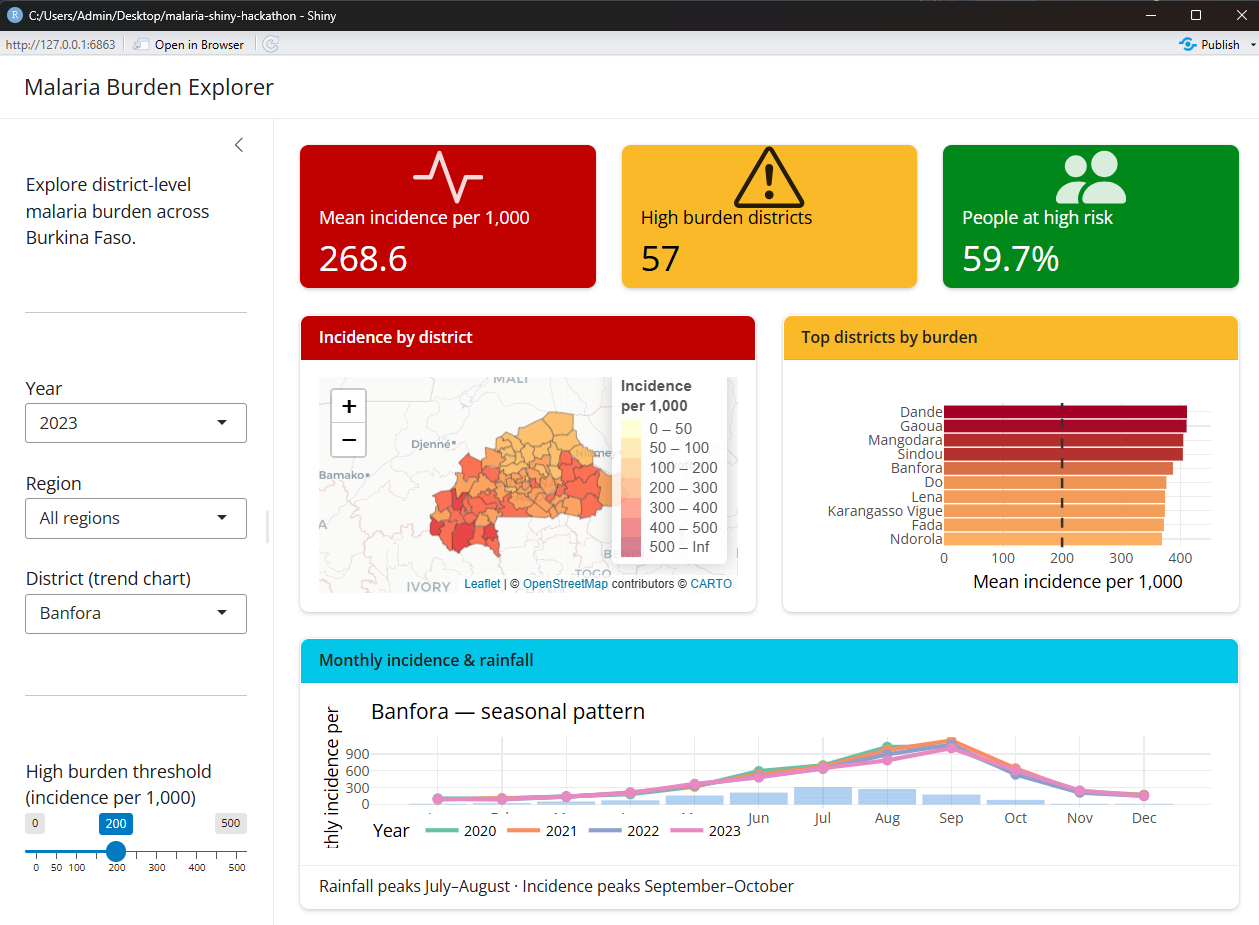Click the warning triangle icon on yellow card
Viewport: 1259px width, 925px height.
(x=769, y=177)
